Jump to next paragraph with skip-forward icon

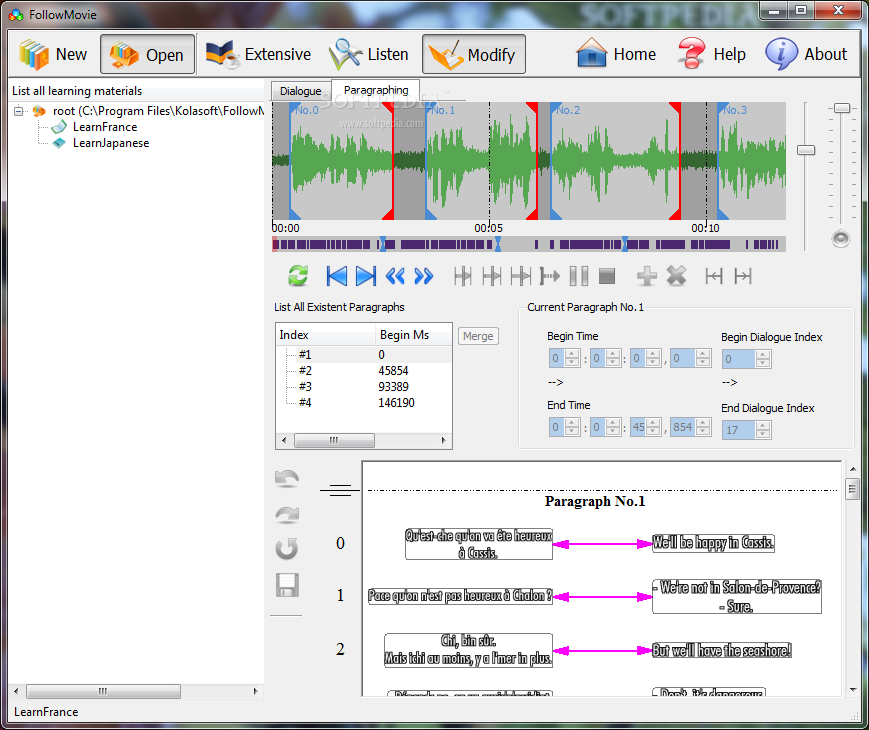pos(366,276)
